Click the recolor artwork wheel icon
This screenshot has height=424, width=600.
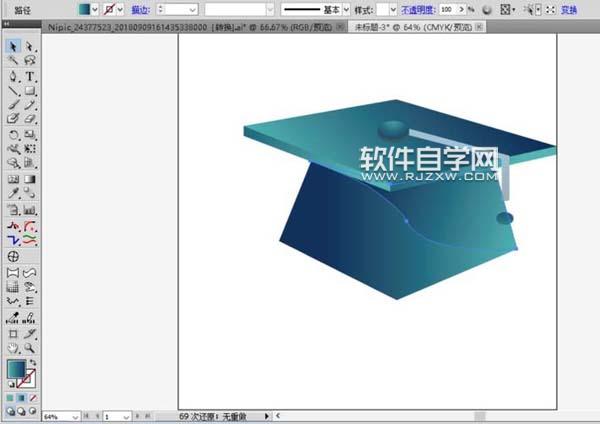coord(487,10)
